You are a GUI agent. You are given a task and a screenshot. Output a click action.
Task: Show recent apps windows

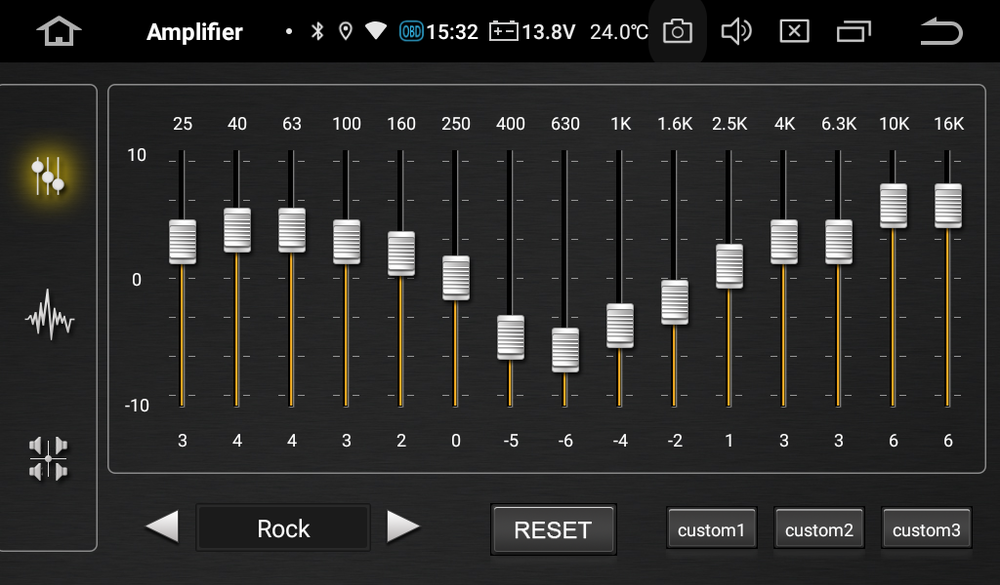[853, 32]
